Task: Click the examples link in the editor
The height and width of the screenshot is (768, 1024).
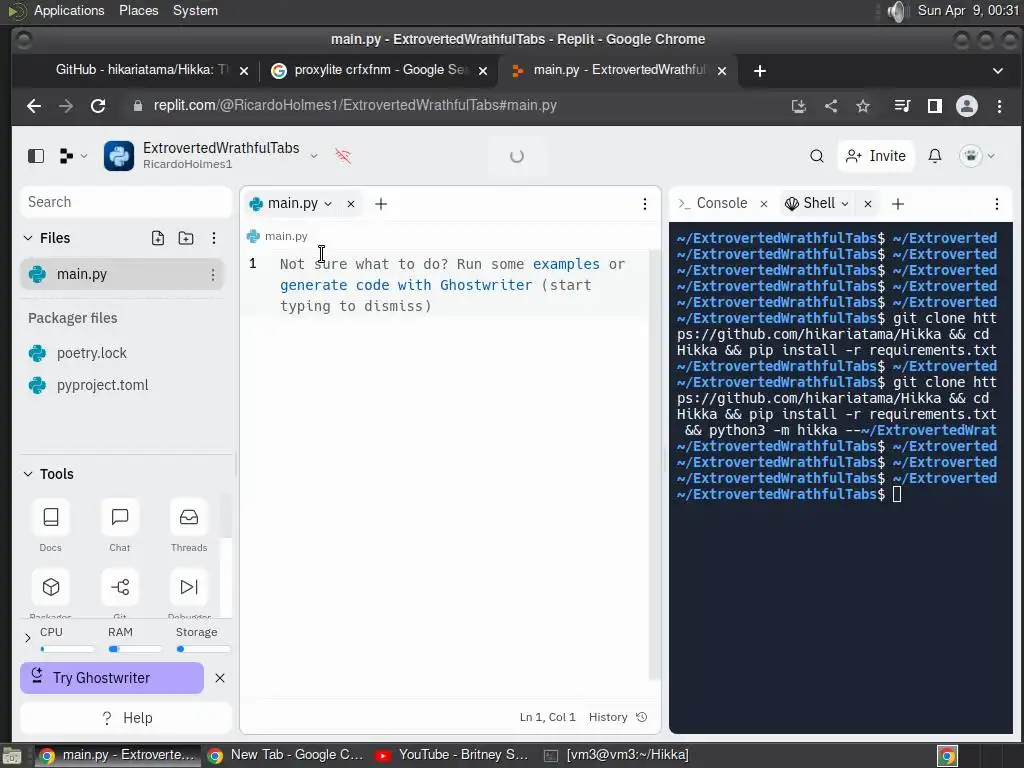Action: point(566,264)
